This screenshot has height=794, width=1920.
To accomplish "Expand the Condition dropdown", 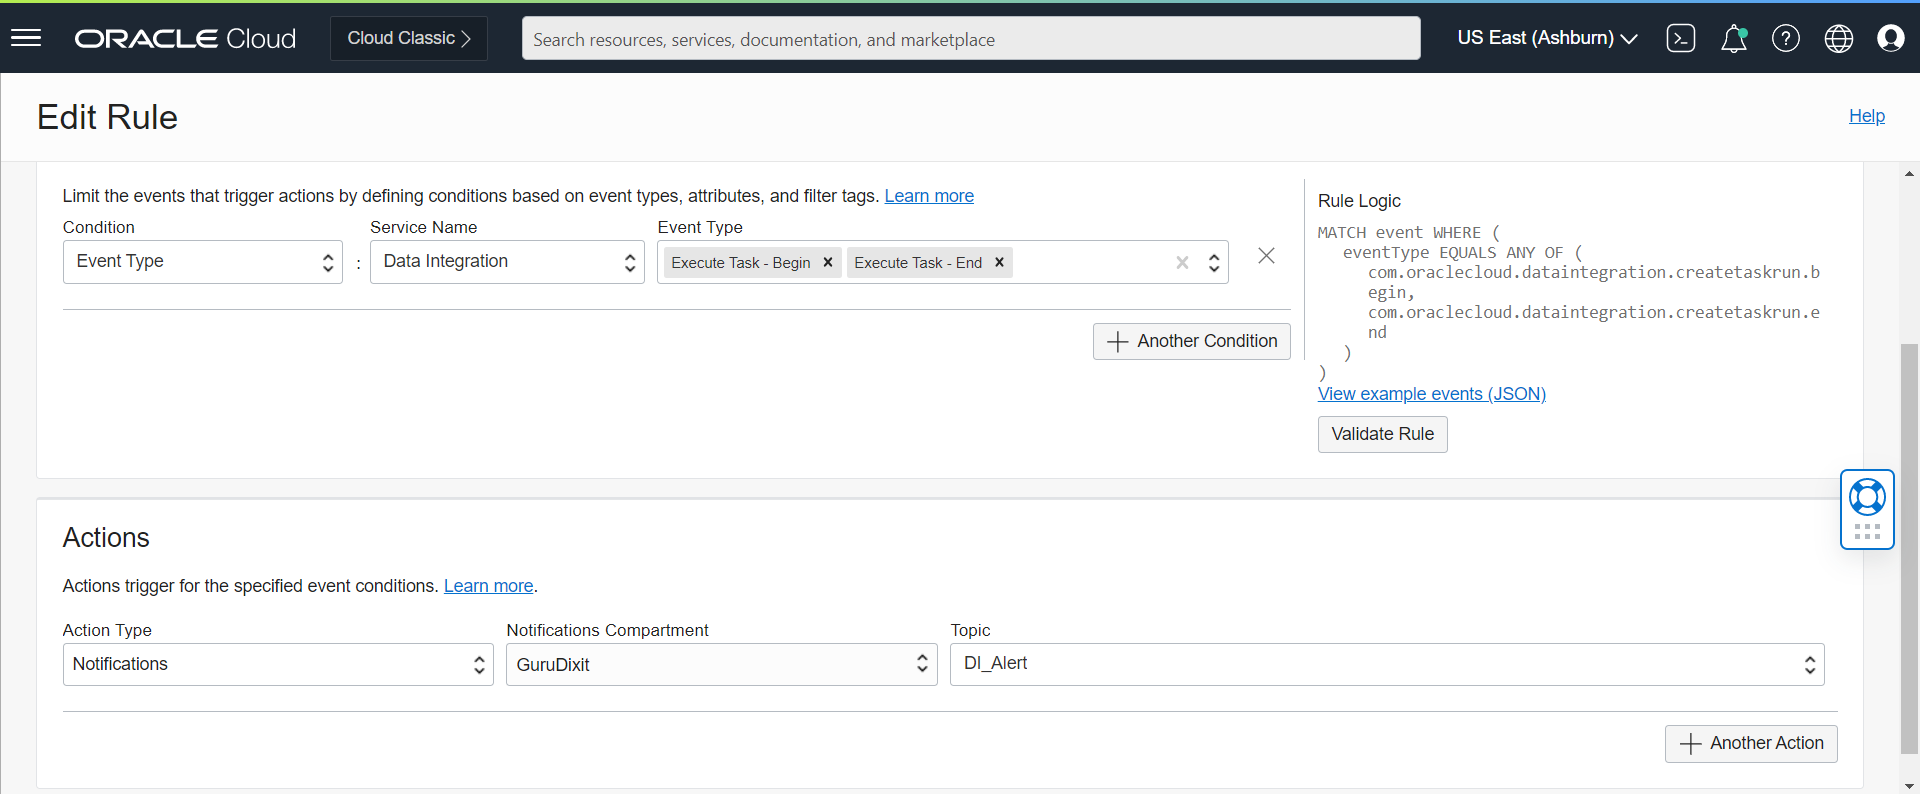I will (203, 262).
